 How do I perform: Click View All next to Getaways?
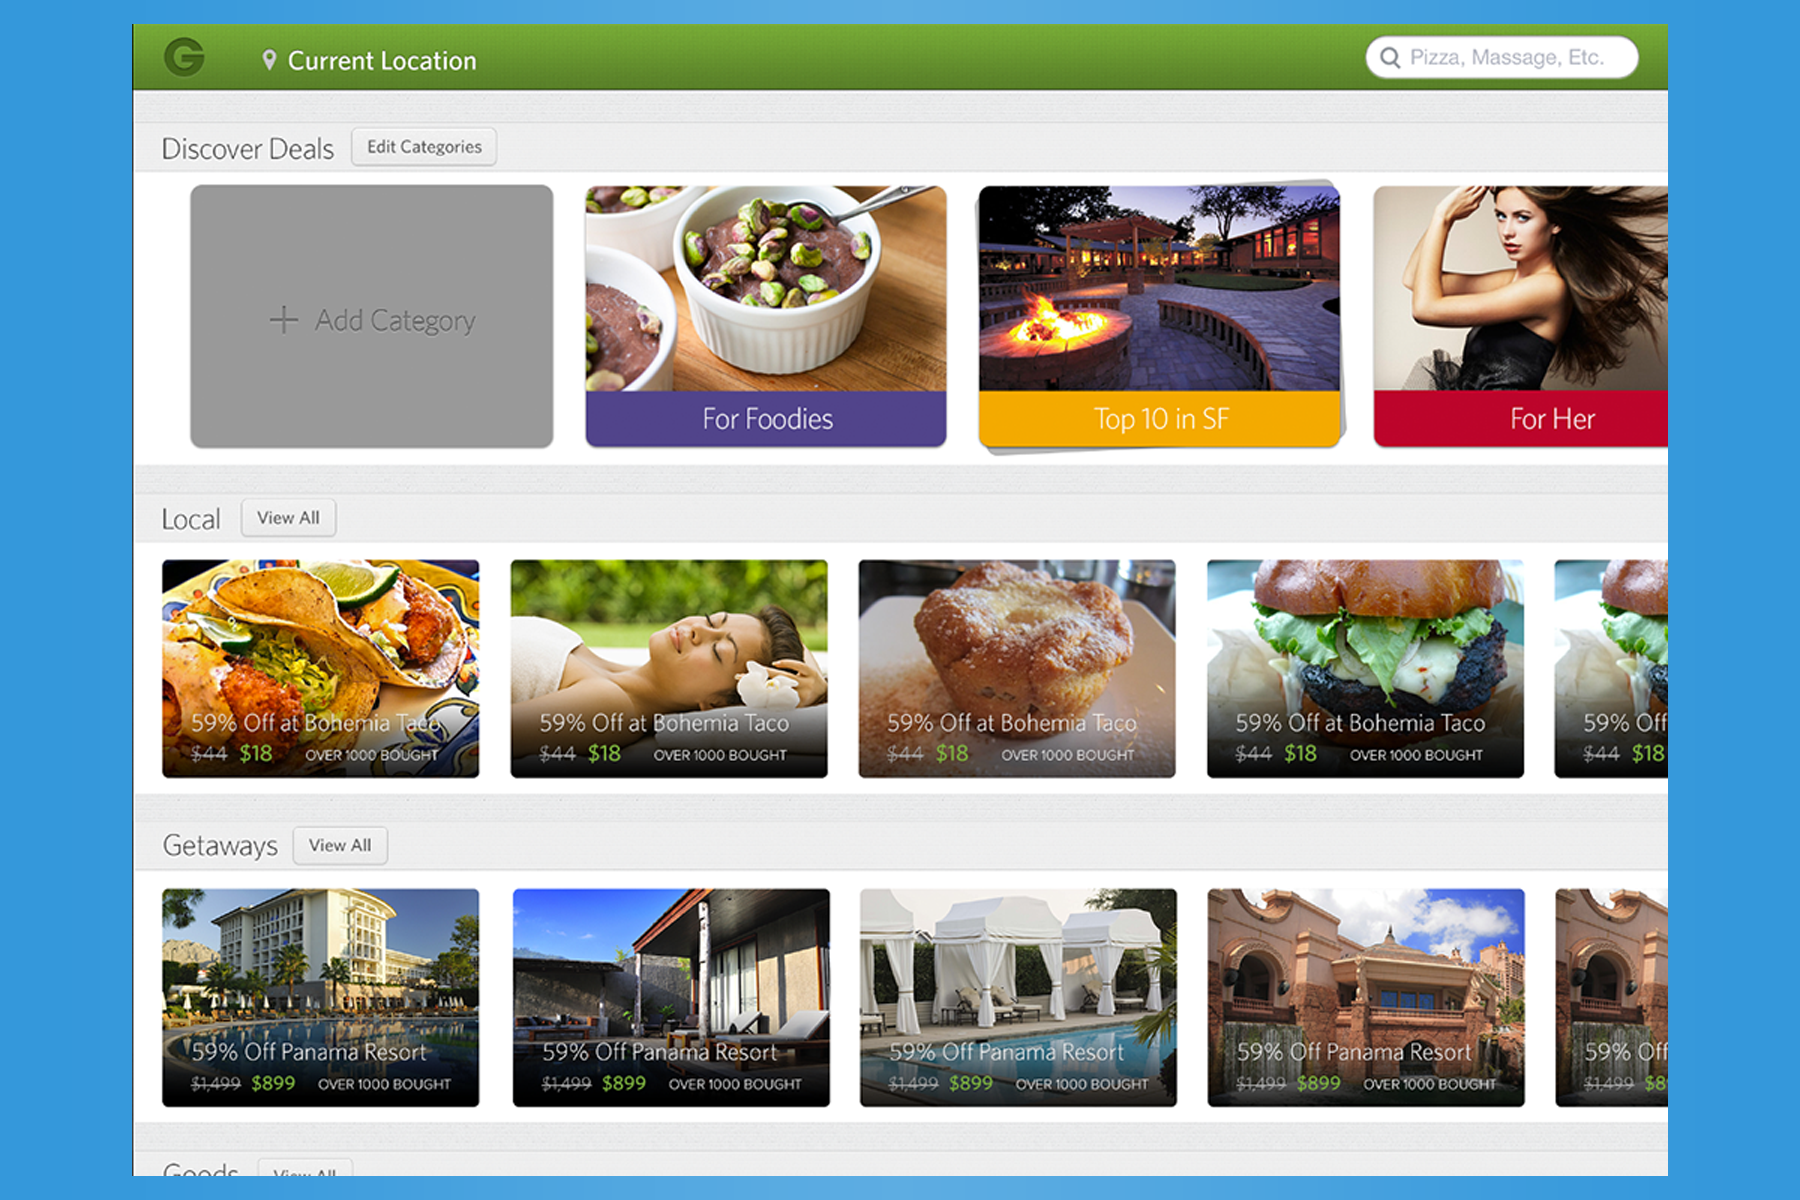pyautogui.click(x=340, y=845)
